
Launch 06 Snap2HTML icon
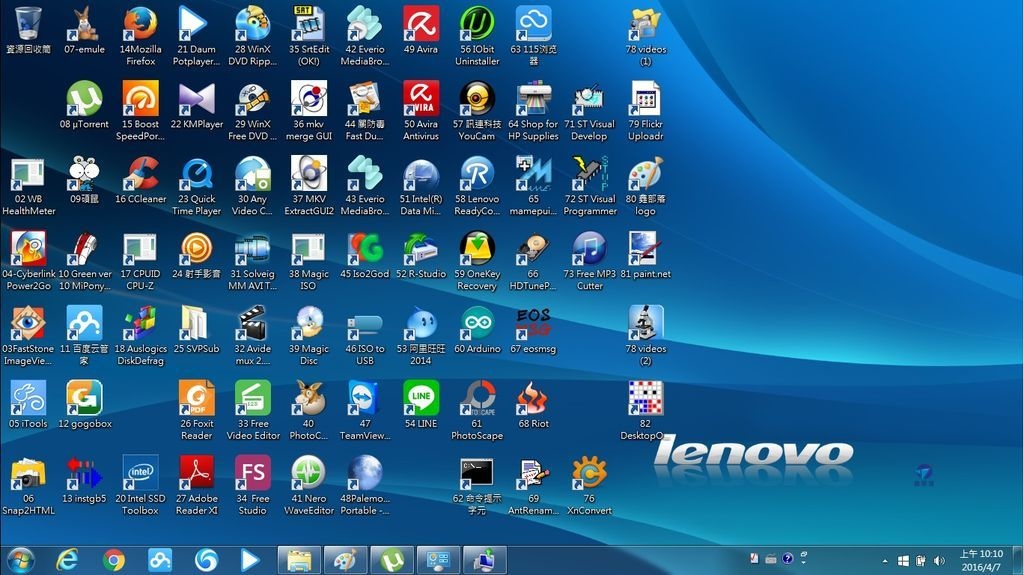point(28,473)
